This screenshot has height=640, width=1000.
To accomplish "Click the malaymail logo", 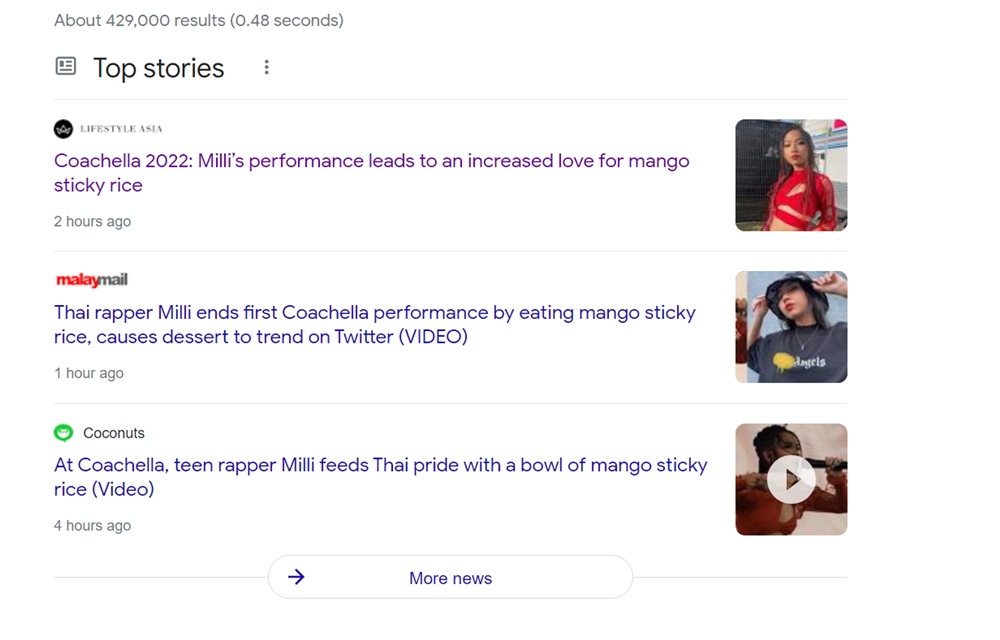I will click(x=92, y=280).
